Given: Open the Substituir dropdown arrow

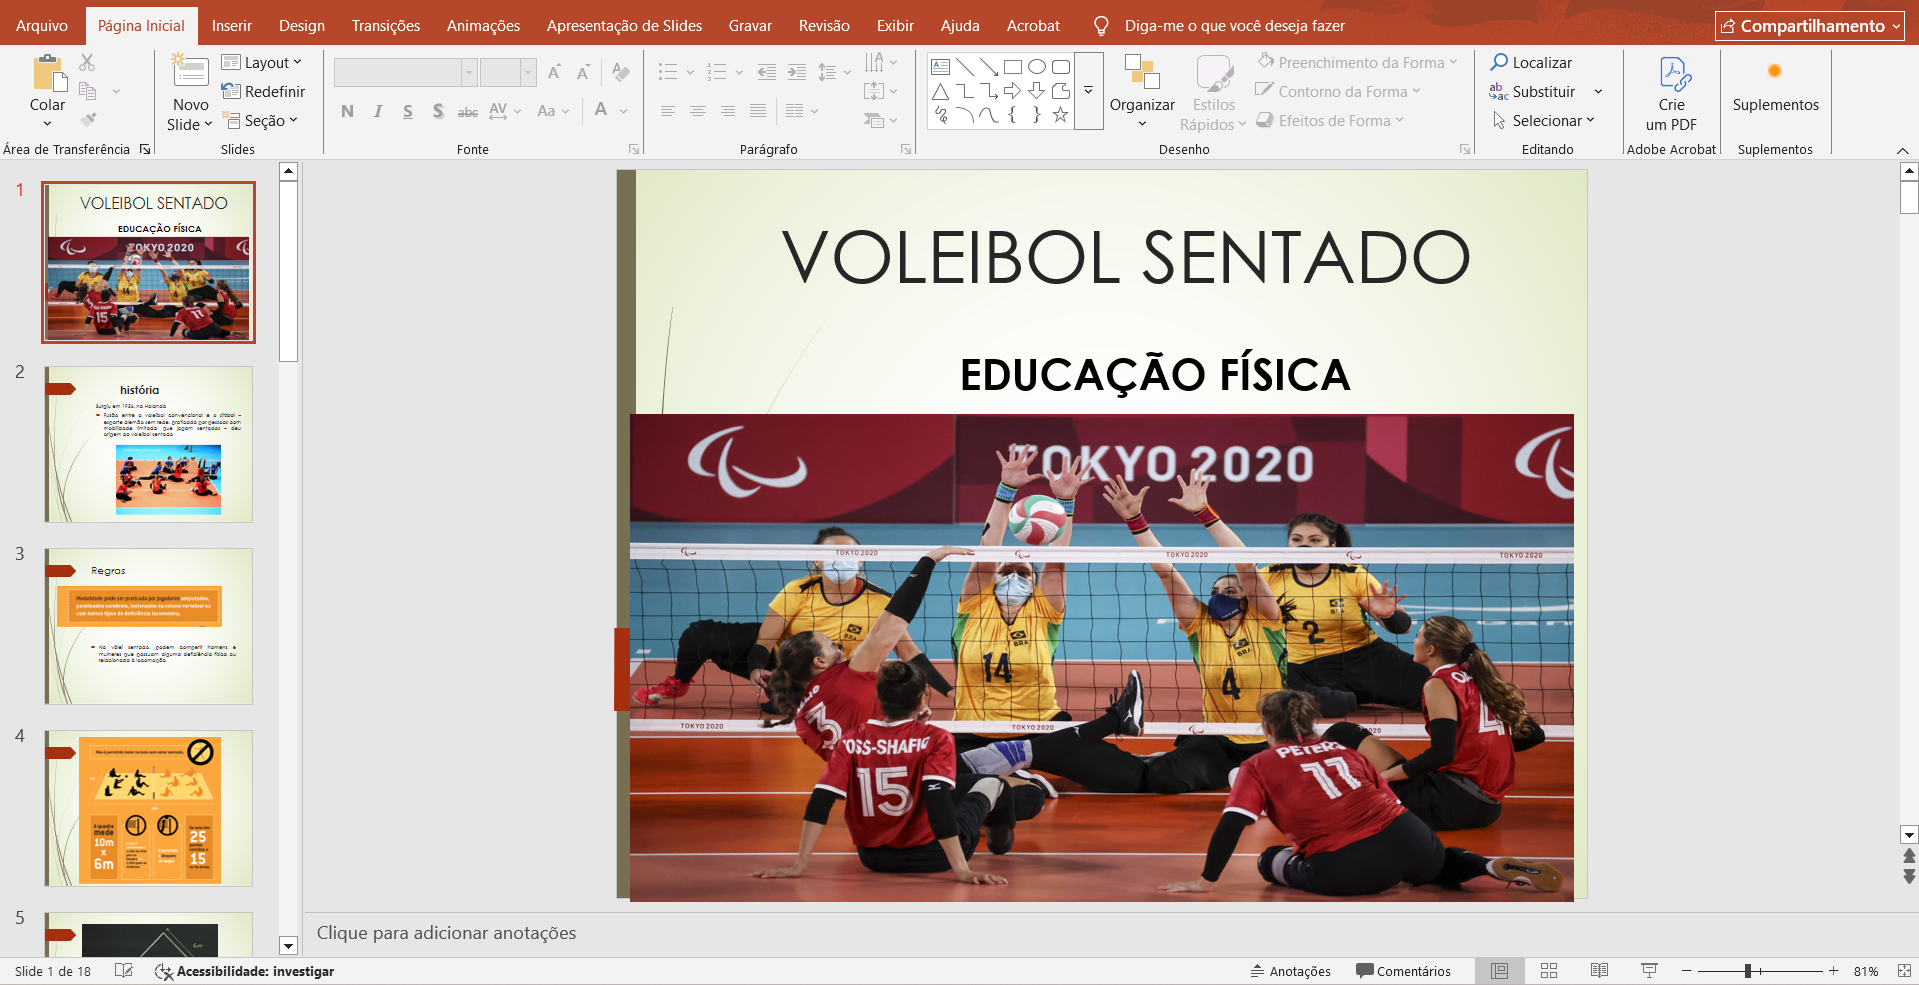Looking at the screenshot, I should click(1598, 91).
